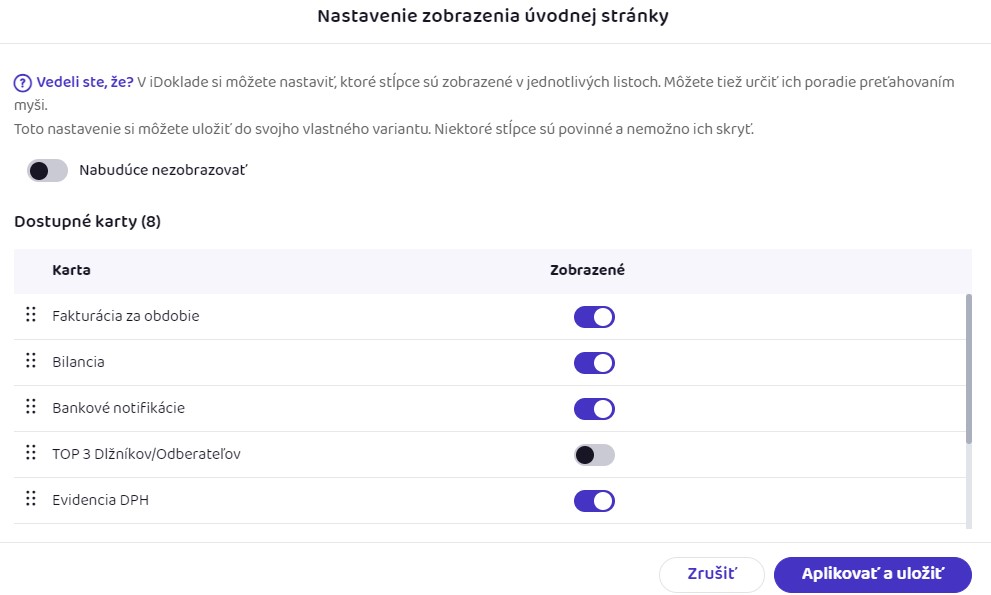The image size is (991, 595).
Task: Click the drag handle for Fakturácia za obdobie
Action: [x=30, y=316]
